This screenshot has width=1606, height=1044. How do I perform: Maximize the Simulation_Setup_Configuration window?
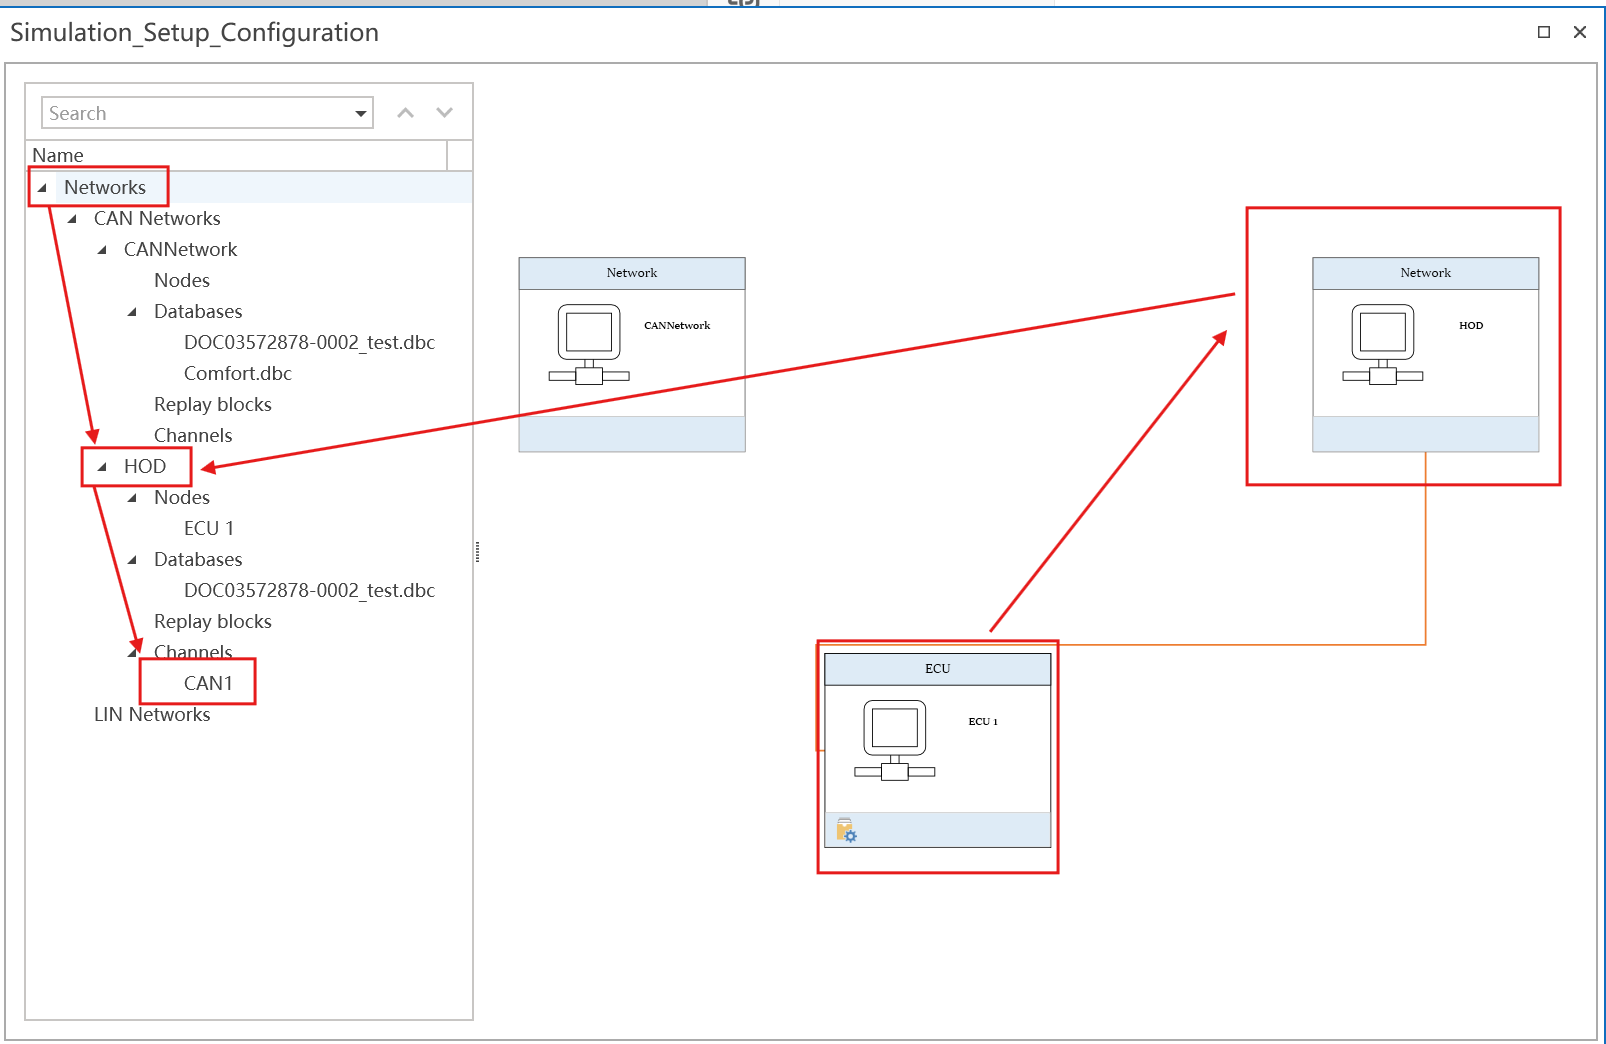click(x=1543, y=32)
